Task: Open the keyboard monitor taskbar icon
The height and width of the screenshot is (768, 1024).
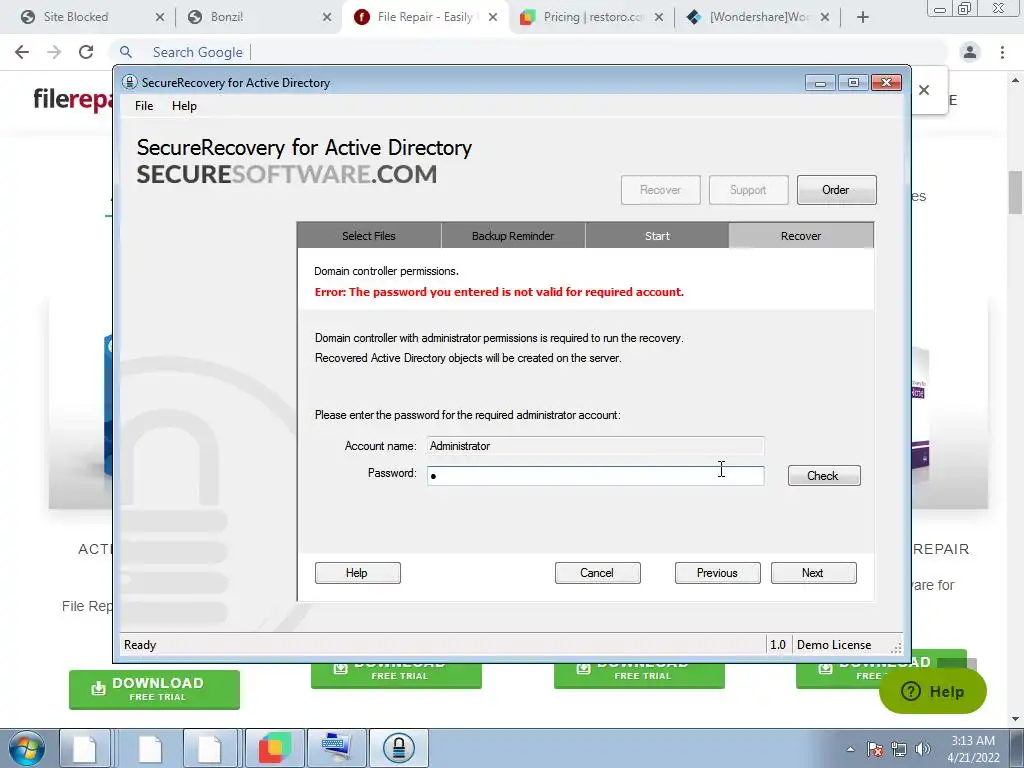Action: tap(336, 748)
